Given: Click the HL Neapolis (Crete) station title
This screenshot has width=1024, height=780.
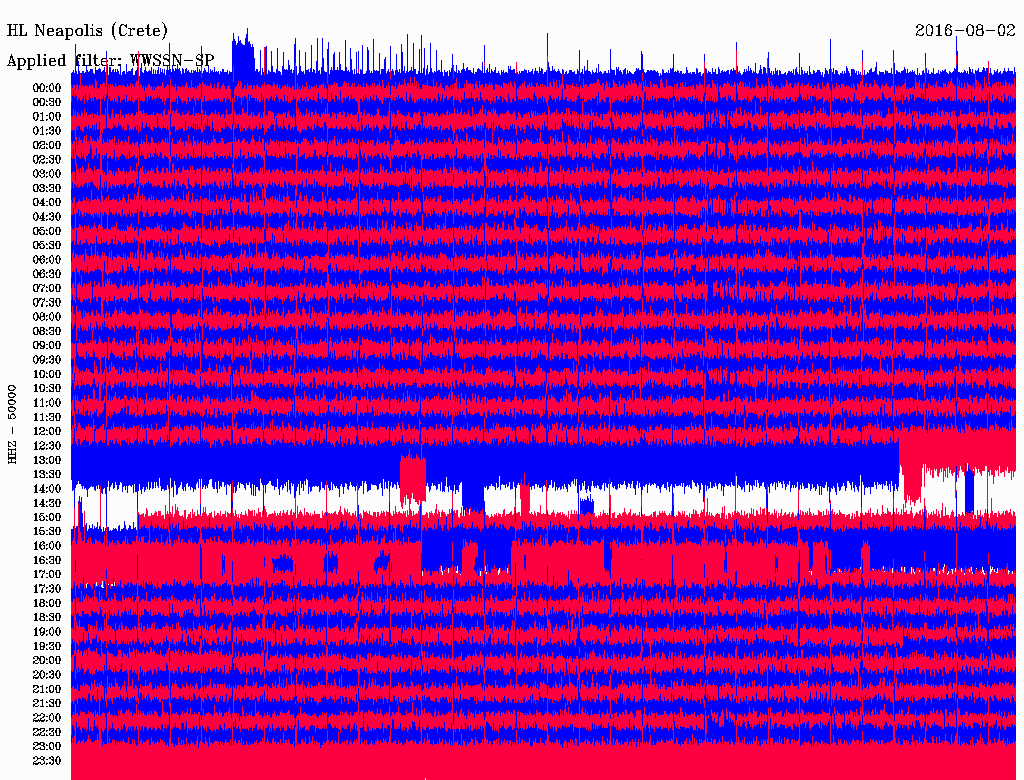Looking at the screenshot, I should (87, 30).
